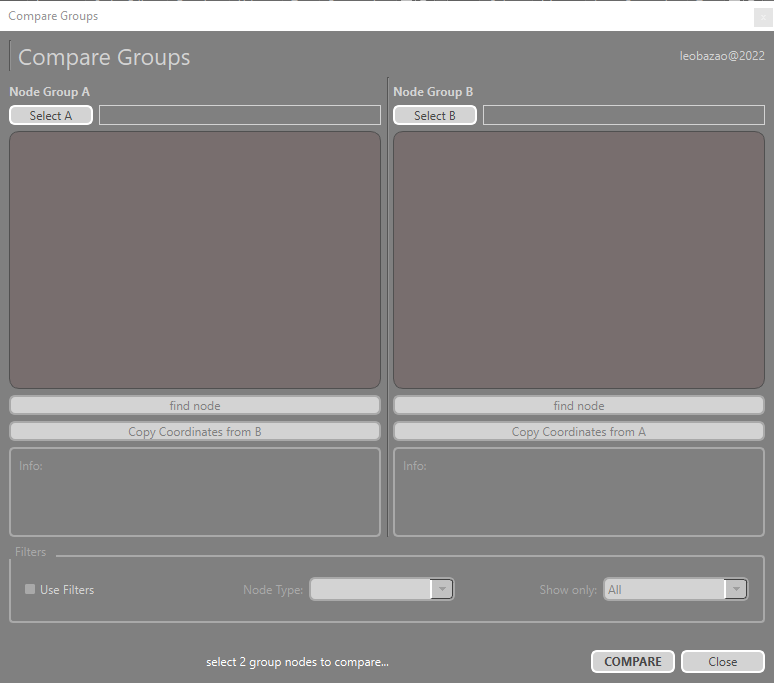The width and height of the screenshot is (774, 683).
Task: Copy Coordinates from B button
Action: [195, 432]
